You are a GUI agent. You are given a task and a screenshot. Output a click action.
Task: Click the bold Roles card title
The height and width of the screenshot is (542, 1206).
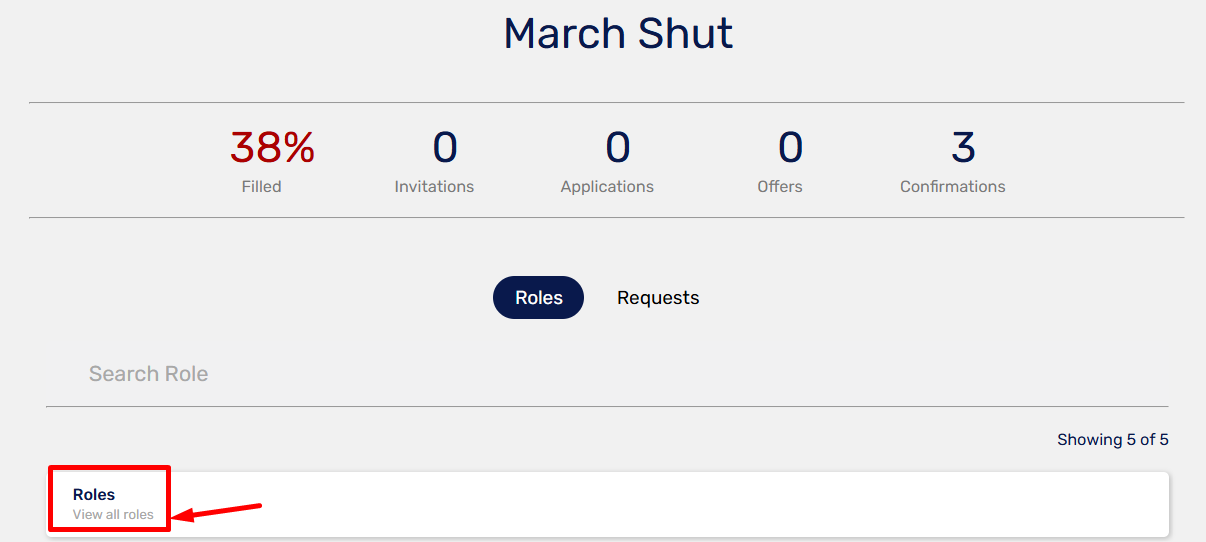coord(94,494)
